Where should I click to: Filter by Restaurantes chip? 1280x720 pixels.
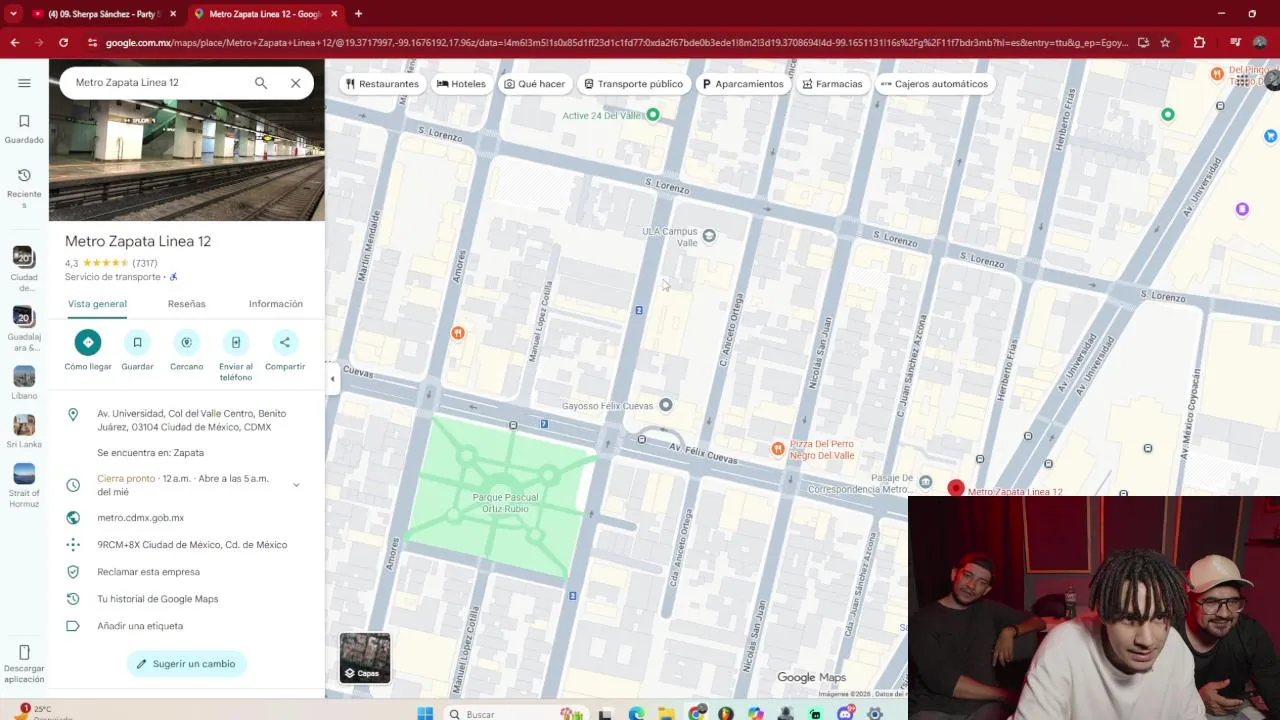tap(382, 84)
